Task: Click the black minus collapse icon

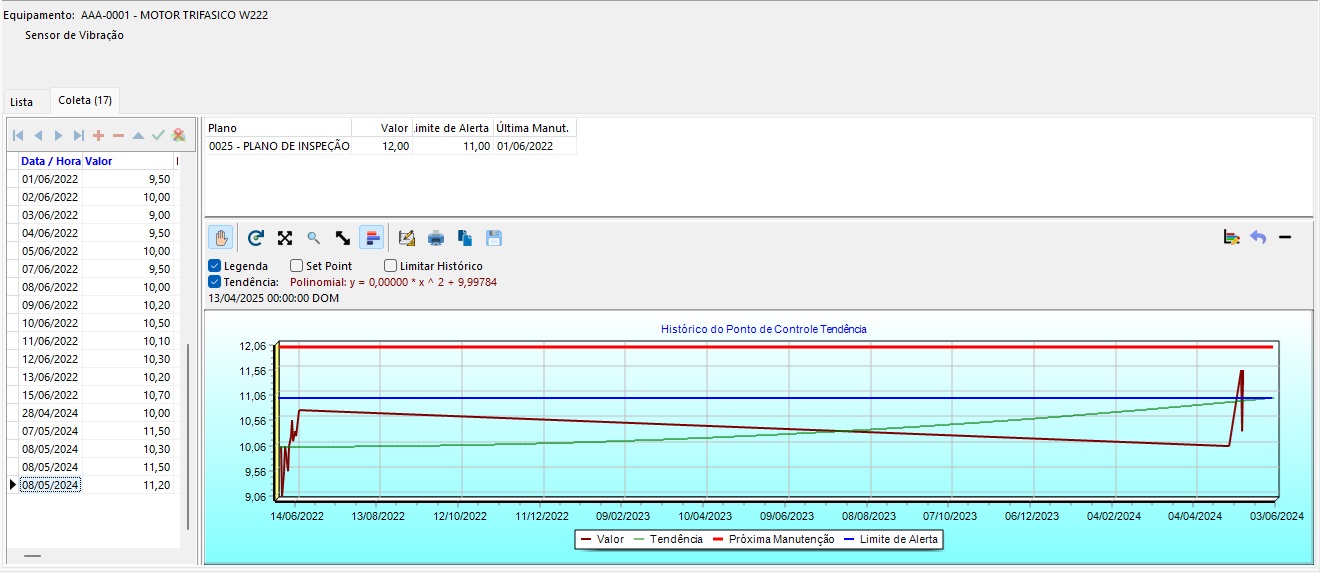Action: 1285,237
